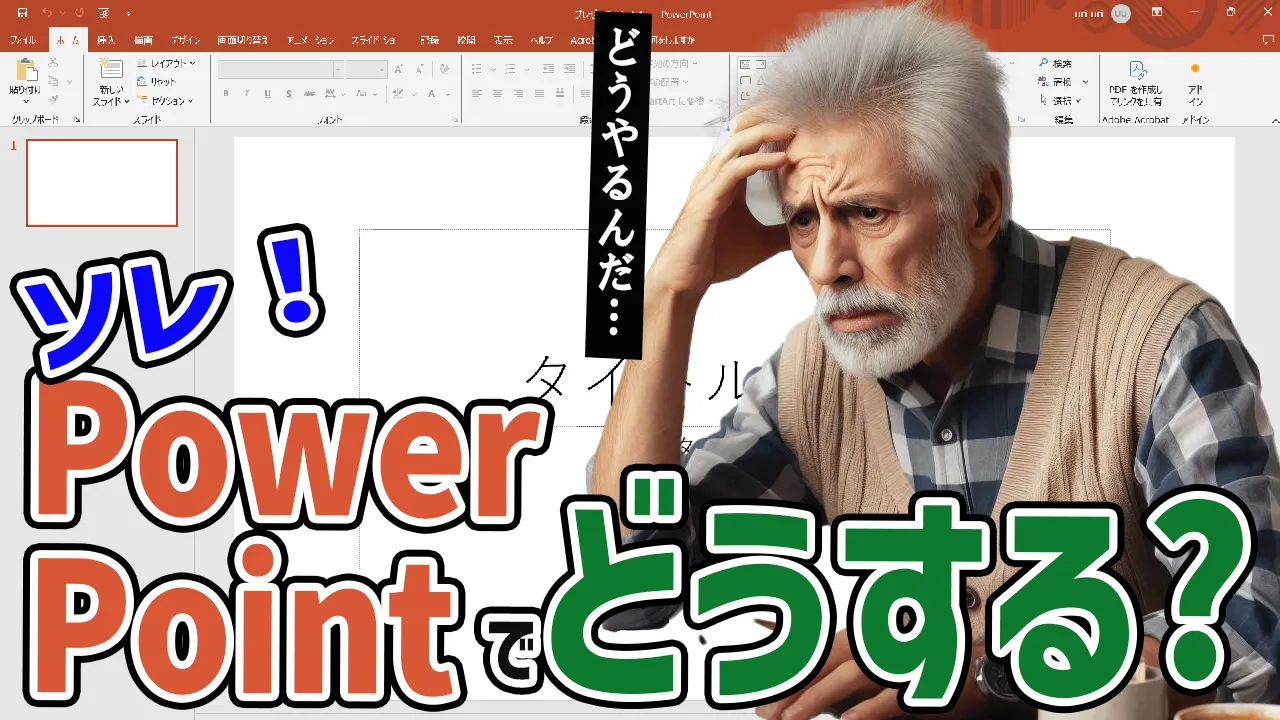Click the Format Painter brush icon

53,100
